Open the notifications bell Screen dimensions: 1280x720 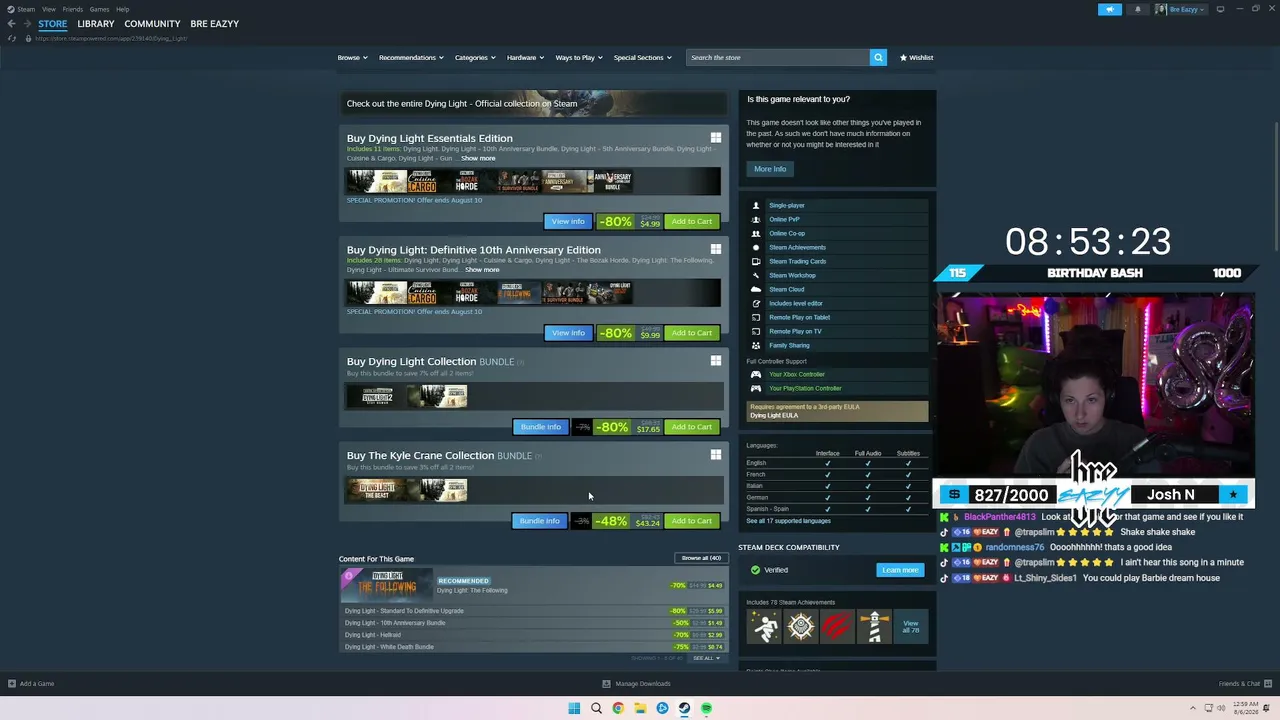[1137, 9]
